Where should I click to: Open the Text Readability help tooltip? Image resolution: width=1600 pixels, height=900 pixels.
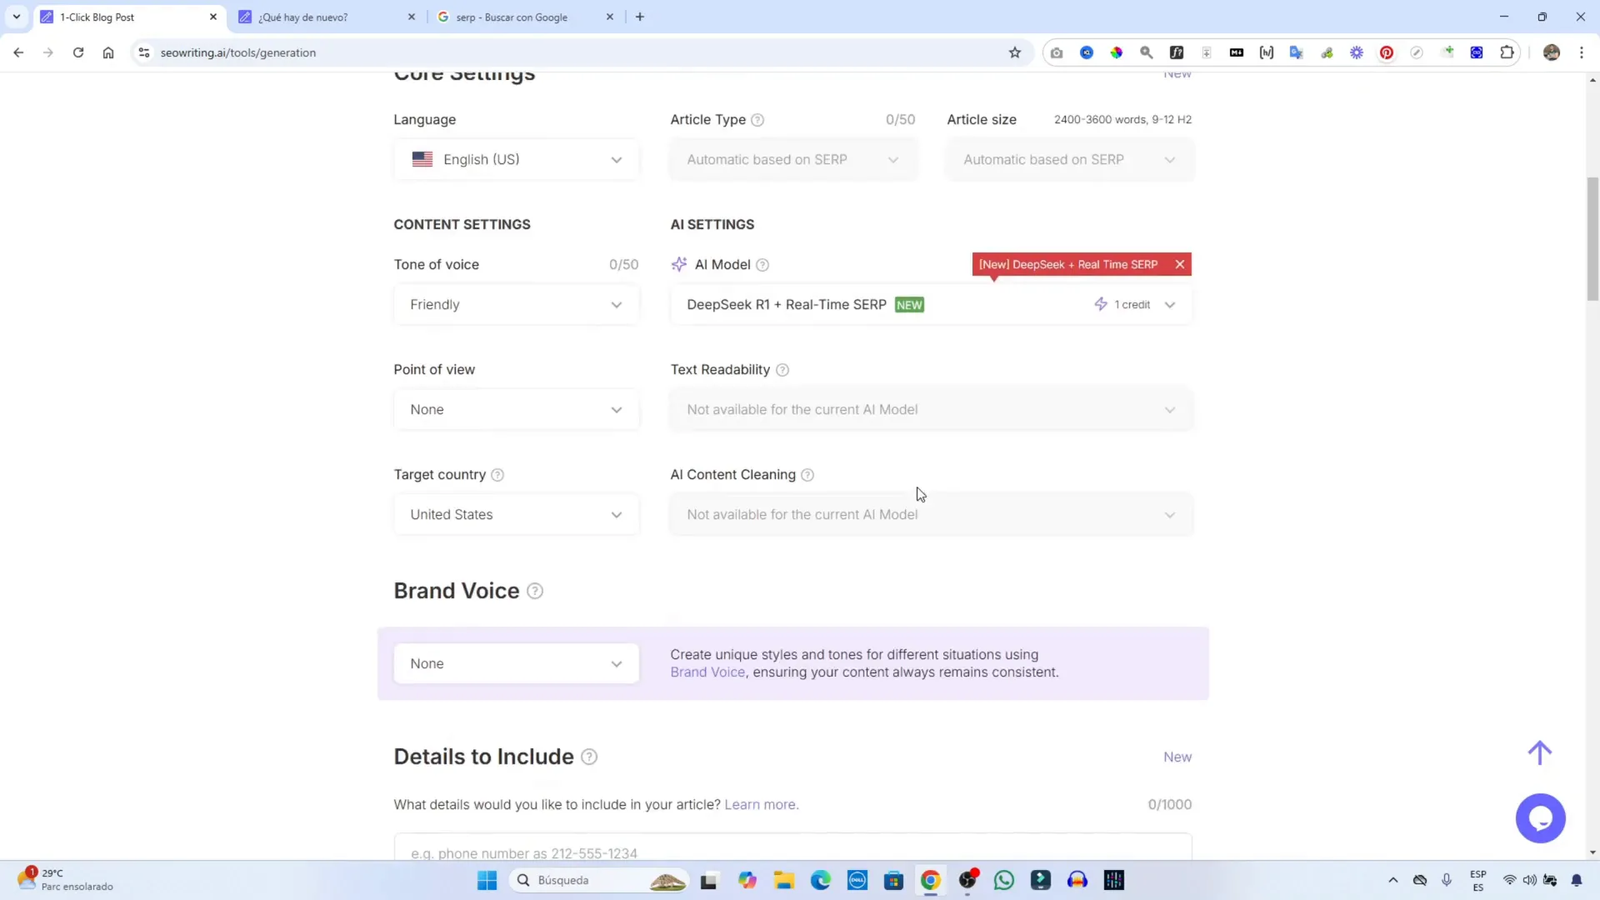point(783,369)
